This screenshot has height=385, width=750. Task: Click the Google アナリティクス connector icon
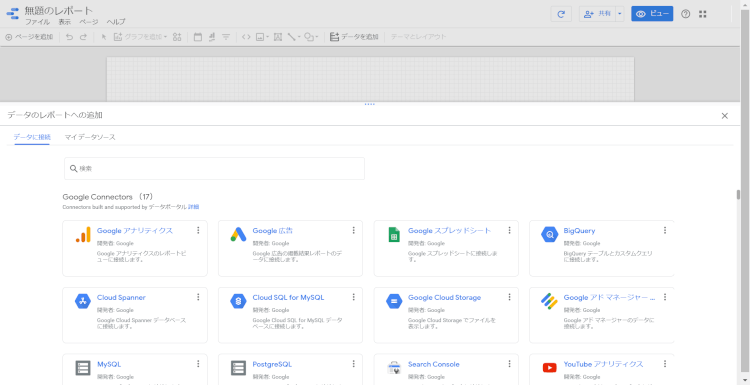(x=83, y=234)
